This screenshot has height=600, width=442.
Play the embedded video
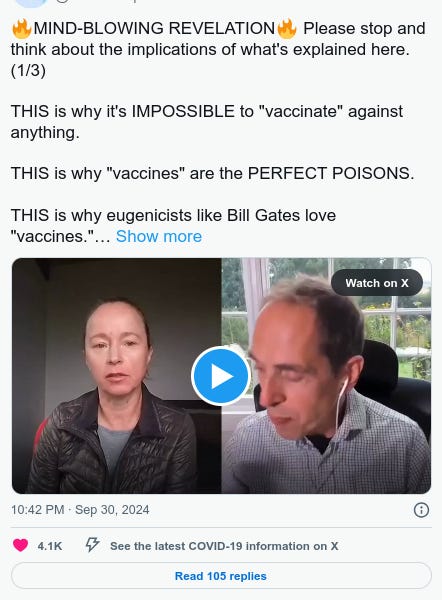(220, 376)
